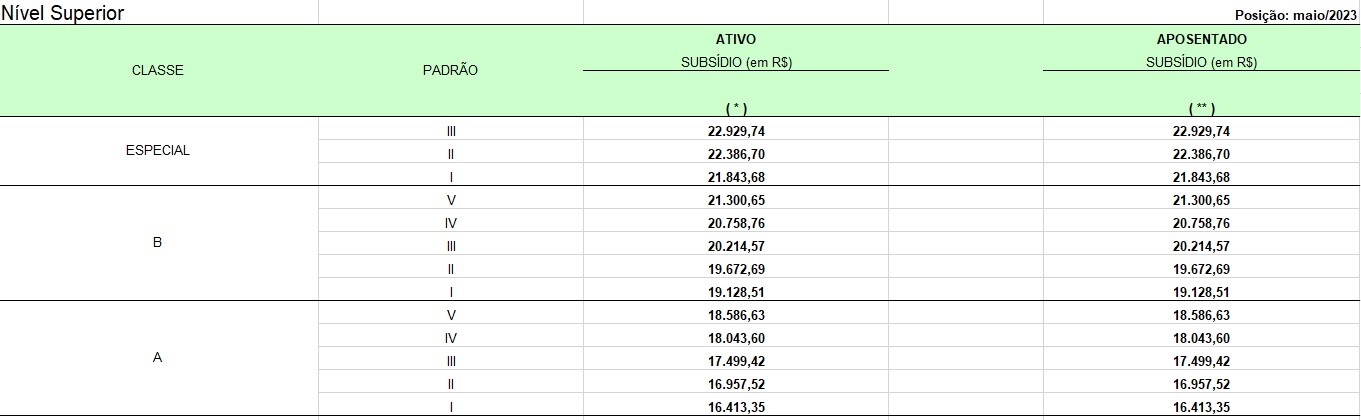1361x420 pixels.
Task: Select ATIVO cell 20.758,76
Action: [735, 223]
